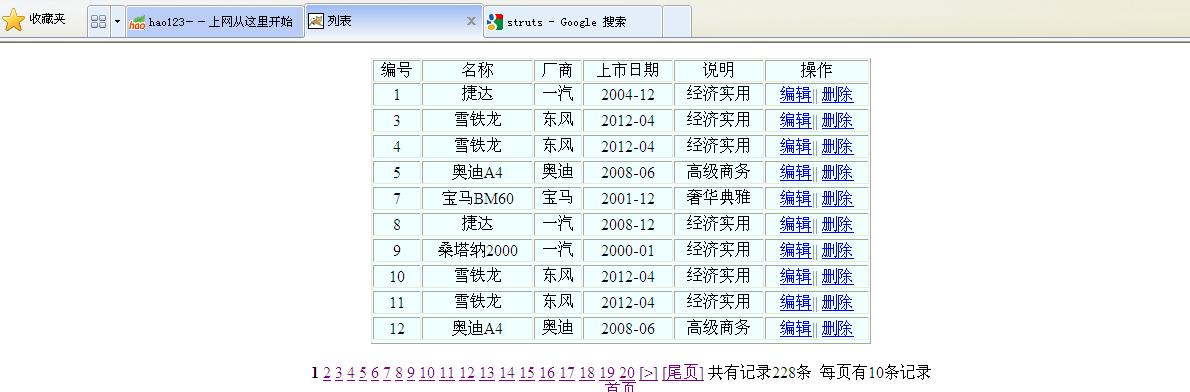1190x392 pixels.
Task: Close the 列表 tab
Action: (x=471, y=21)
